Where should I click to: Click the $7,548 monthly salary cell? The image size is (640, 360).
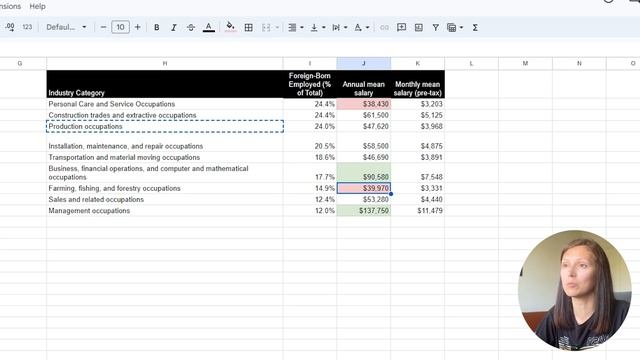[418, 173]
